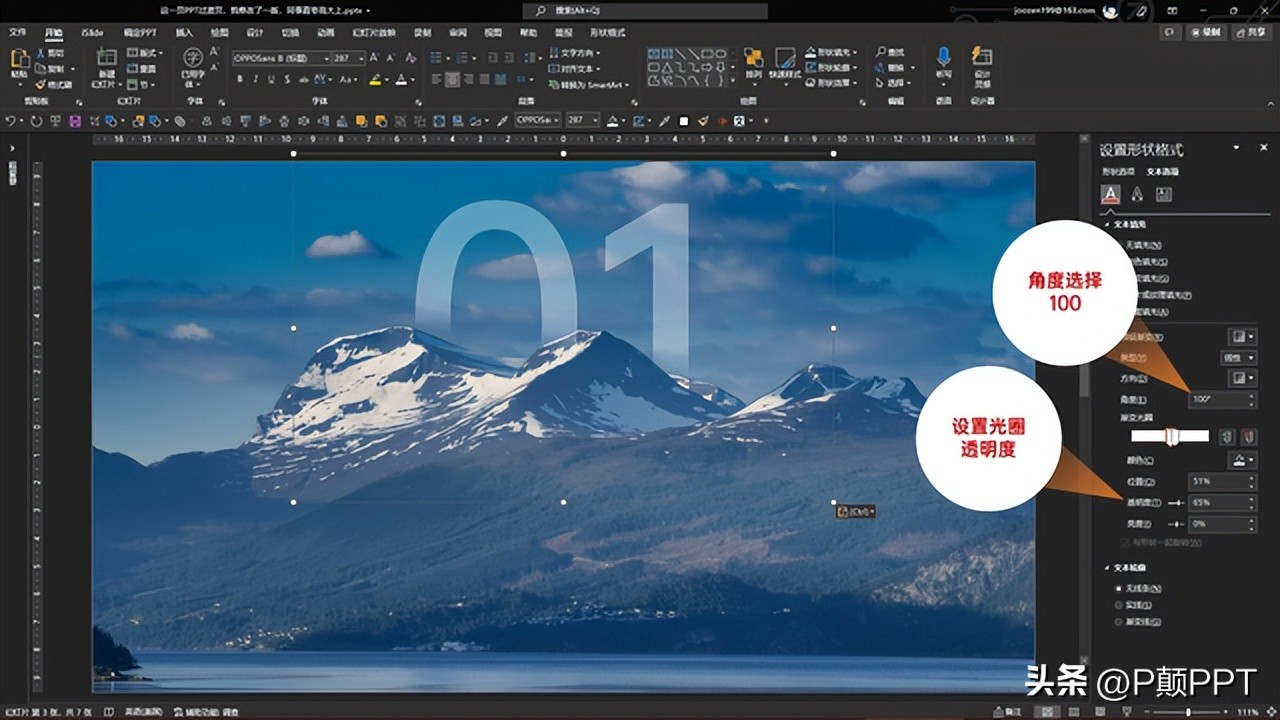Click the Convert to SmartArt button
Image resolution: width=1280 pixels, height=720 pixels.
click(x=590, y=84)
